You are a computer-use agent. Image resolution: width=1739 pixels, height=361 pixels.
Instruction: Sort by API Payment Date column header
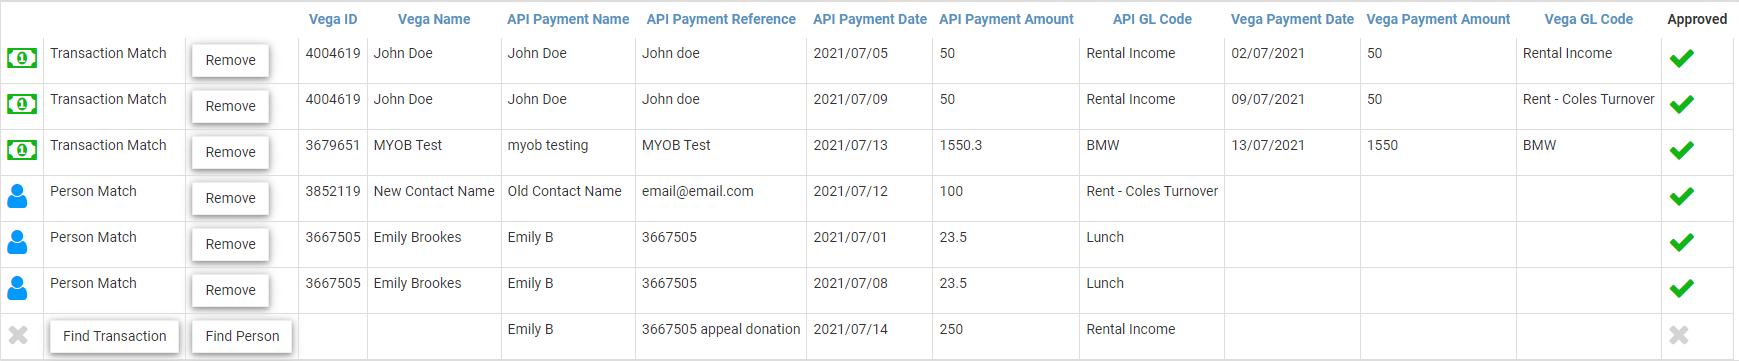tap(870, 19)
